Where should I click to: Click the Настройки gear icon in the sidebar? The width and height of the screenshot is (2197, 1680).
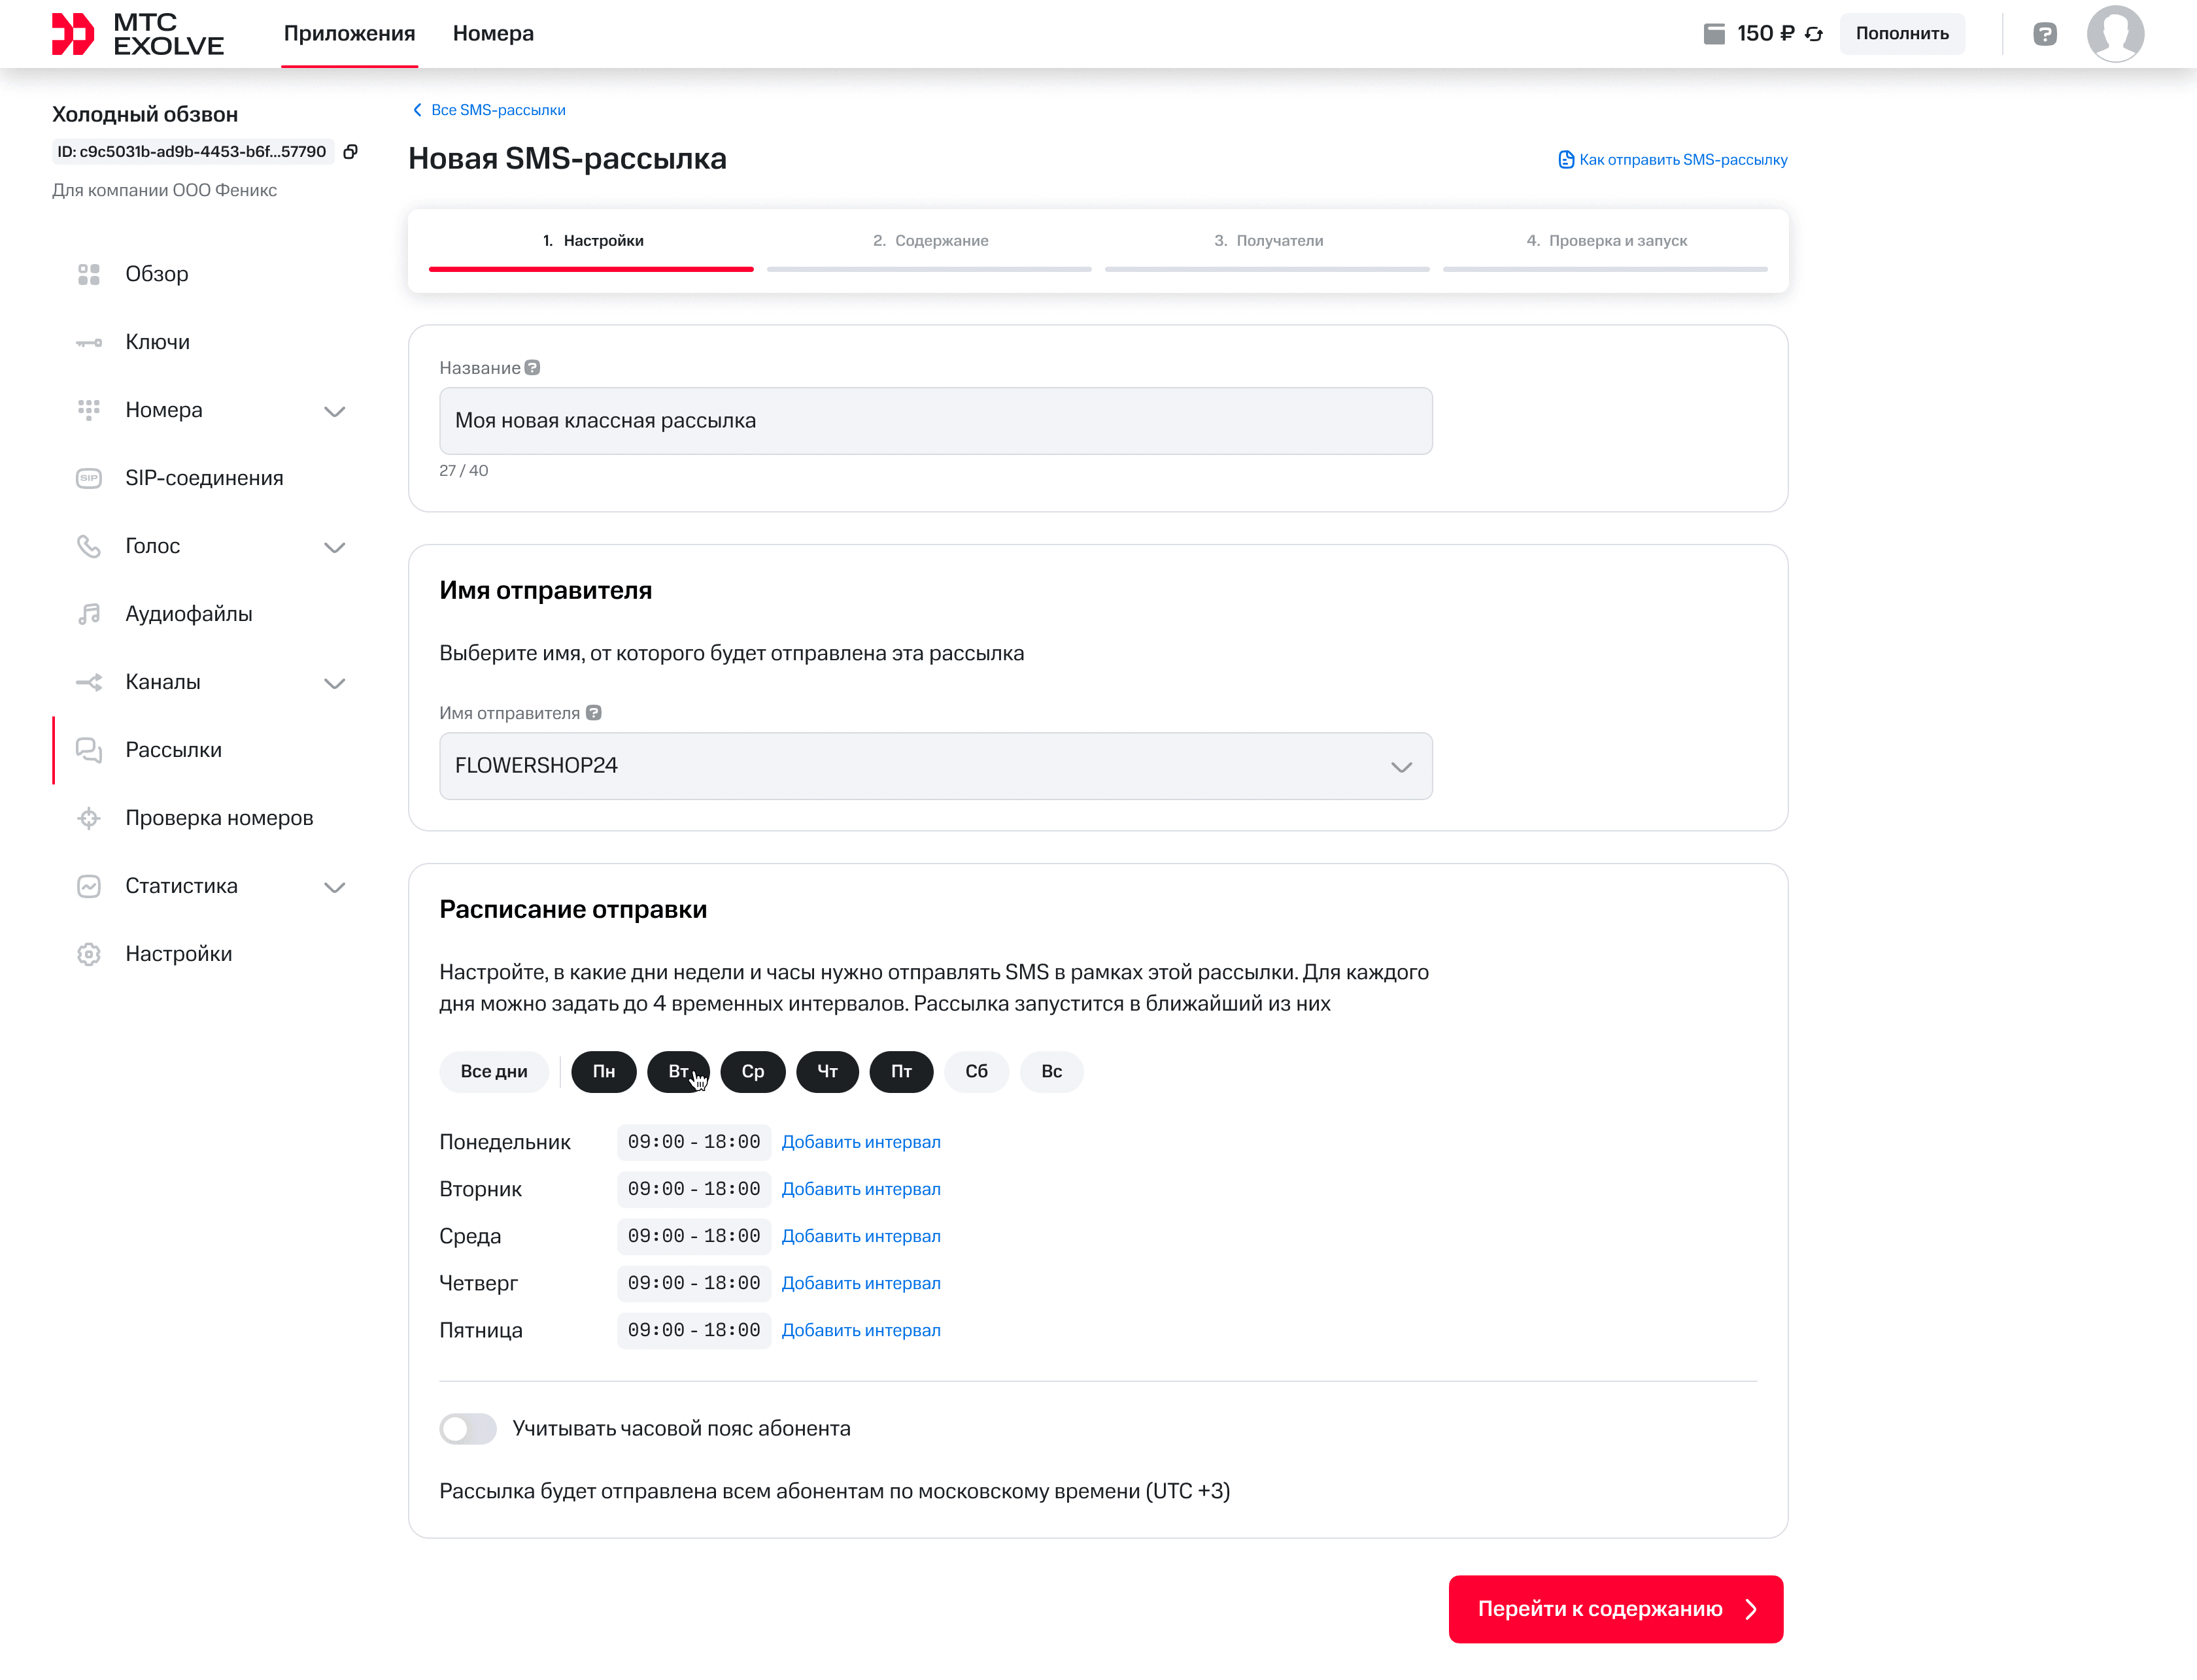coord(89,954)
